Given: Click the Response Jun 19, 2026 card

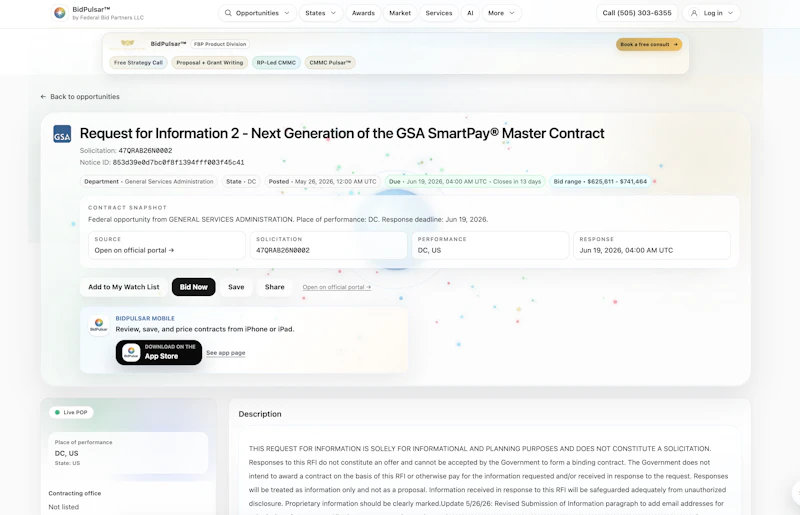Looking at the screenshot, I should (x=652, y=245).
